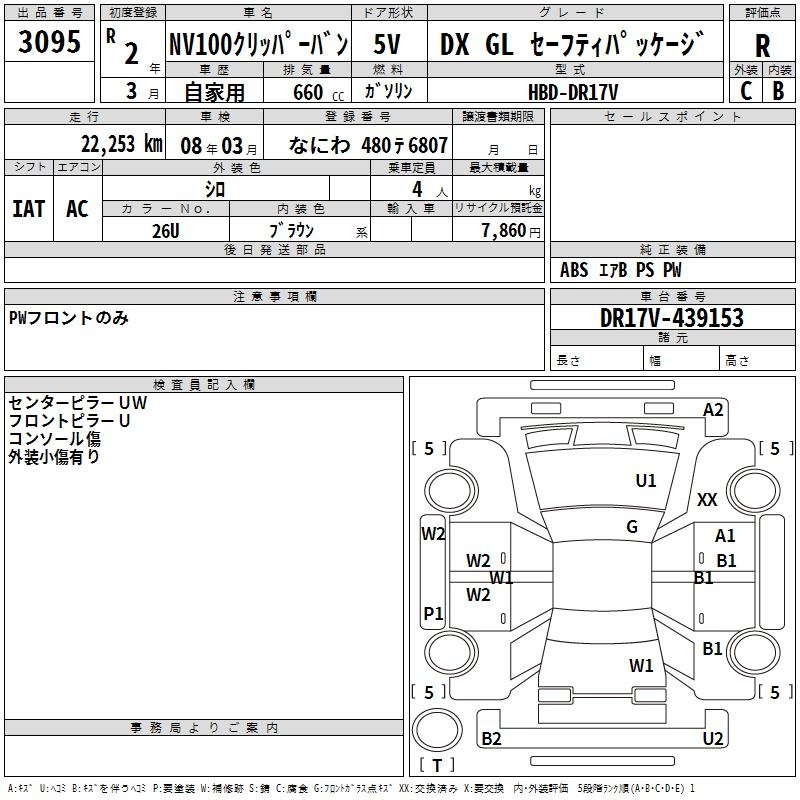The image size is (800, 800).
Task: Select chassis number DR17V-439153
Action: click(x=672, y=318)
